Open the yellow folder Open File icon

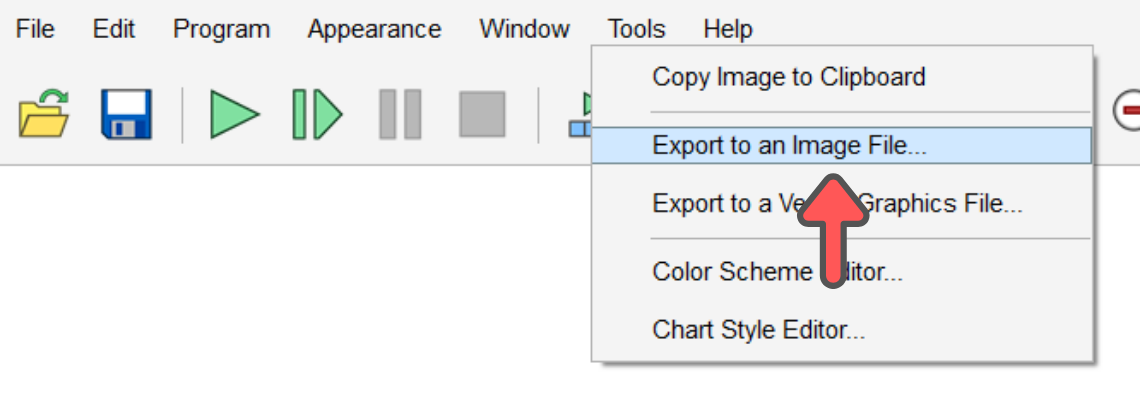coord(44,114)
